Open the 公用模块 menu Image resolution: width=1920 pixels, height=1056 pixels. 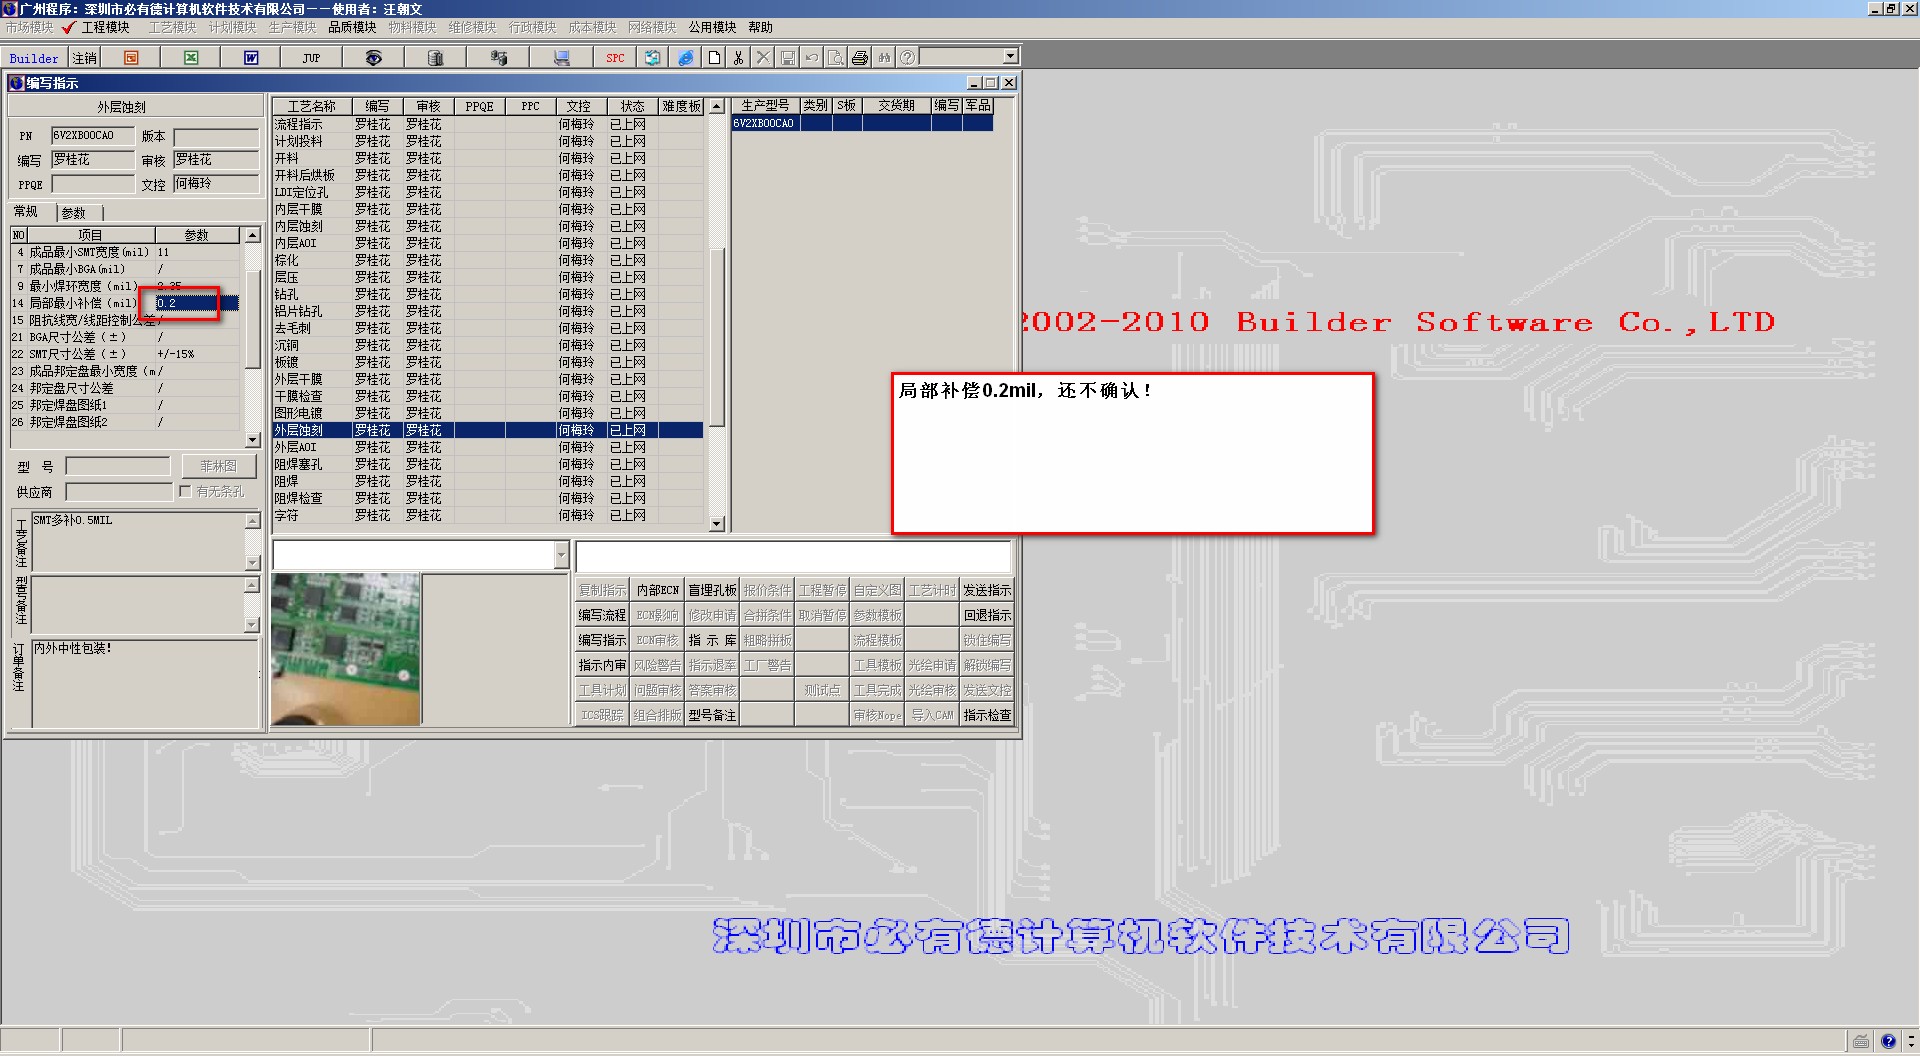pyautogui.click(x=712, y=27)
